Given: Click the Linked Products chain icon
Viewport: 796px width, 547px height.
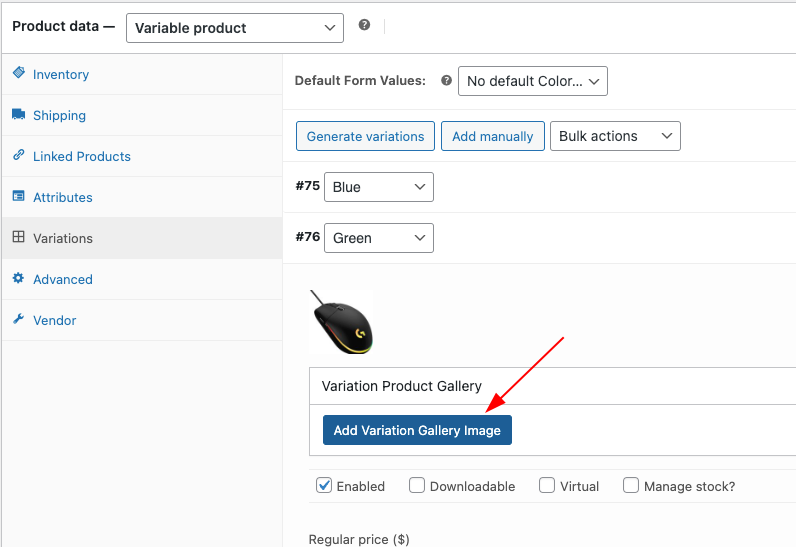Looking at the screenshot, I should coord(19,155).
